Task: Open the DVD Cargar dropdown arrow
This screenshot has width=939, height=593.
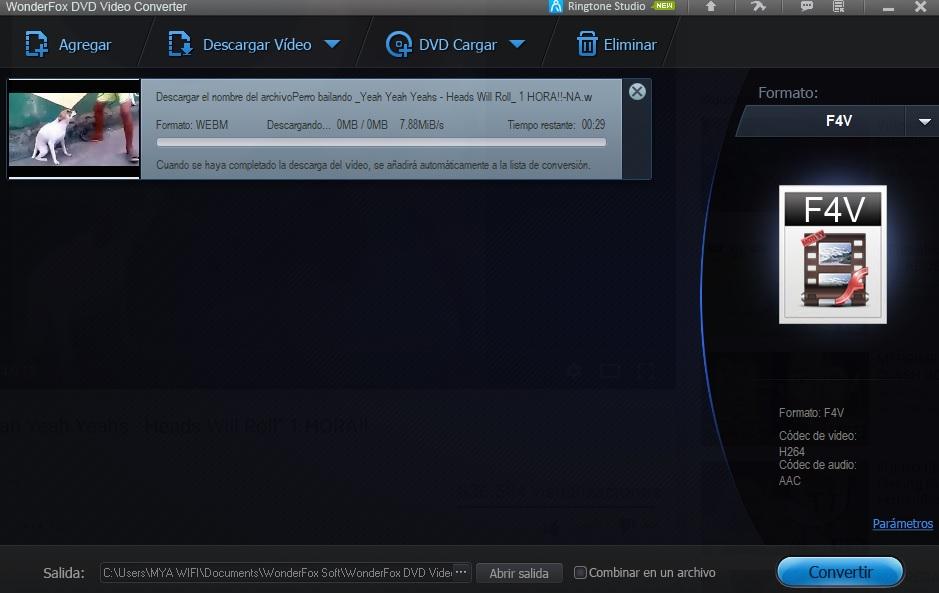Action: [x=517, y=45]
